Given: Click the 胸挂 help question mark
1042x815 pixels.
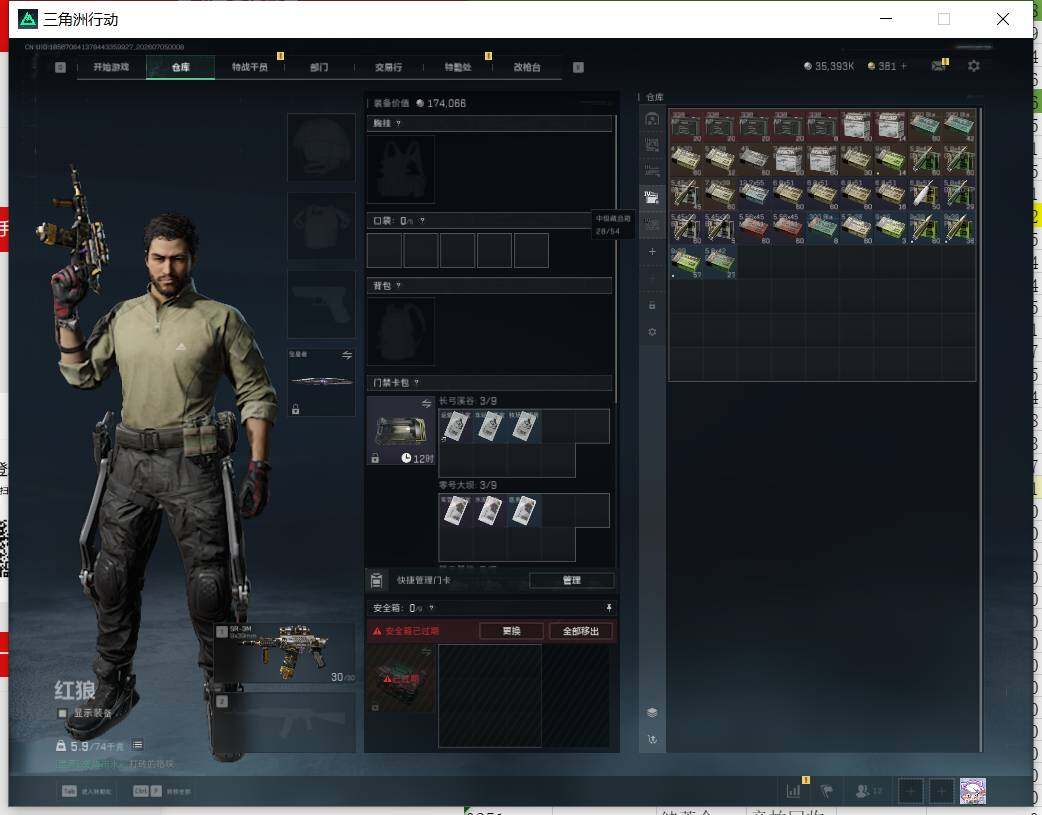Looking at the screenshot, I should pyautogui.click(x=398, y=123).
